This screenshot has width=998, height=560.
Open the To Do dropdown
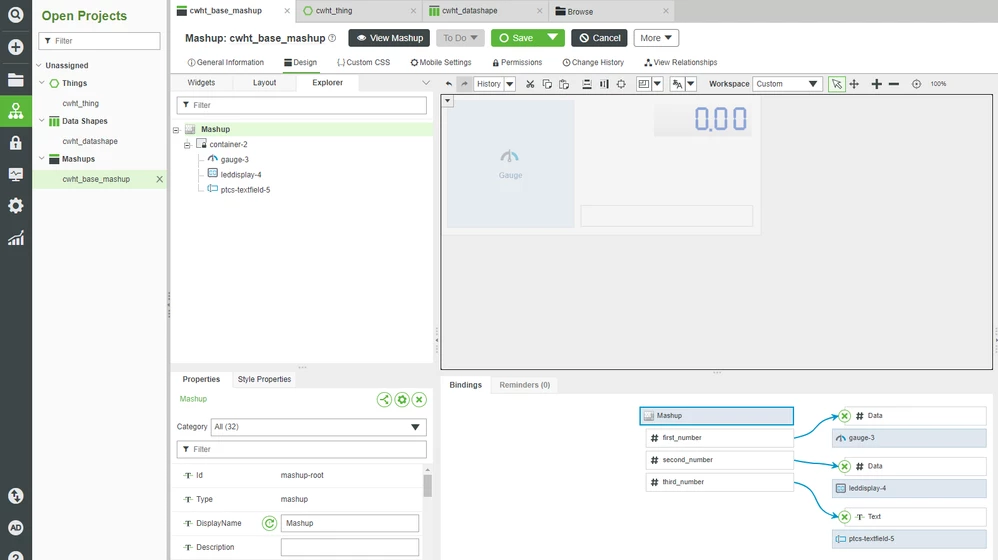coord(460,38)
